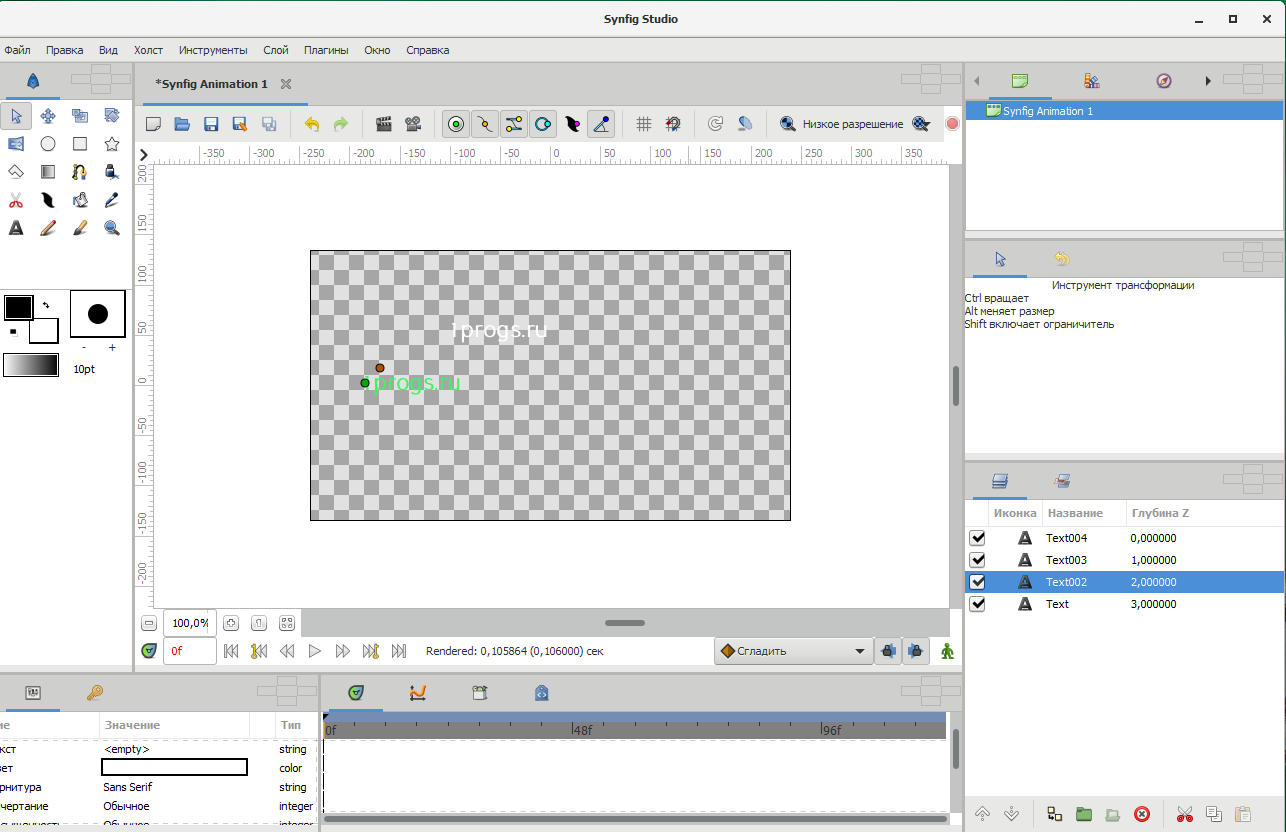Select the Sketch pencil tool
The height and width of the screenshot is (832, 1286).
pyautogui.click(x=48, y=228)
